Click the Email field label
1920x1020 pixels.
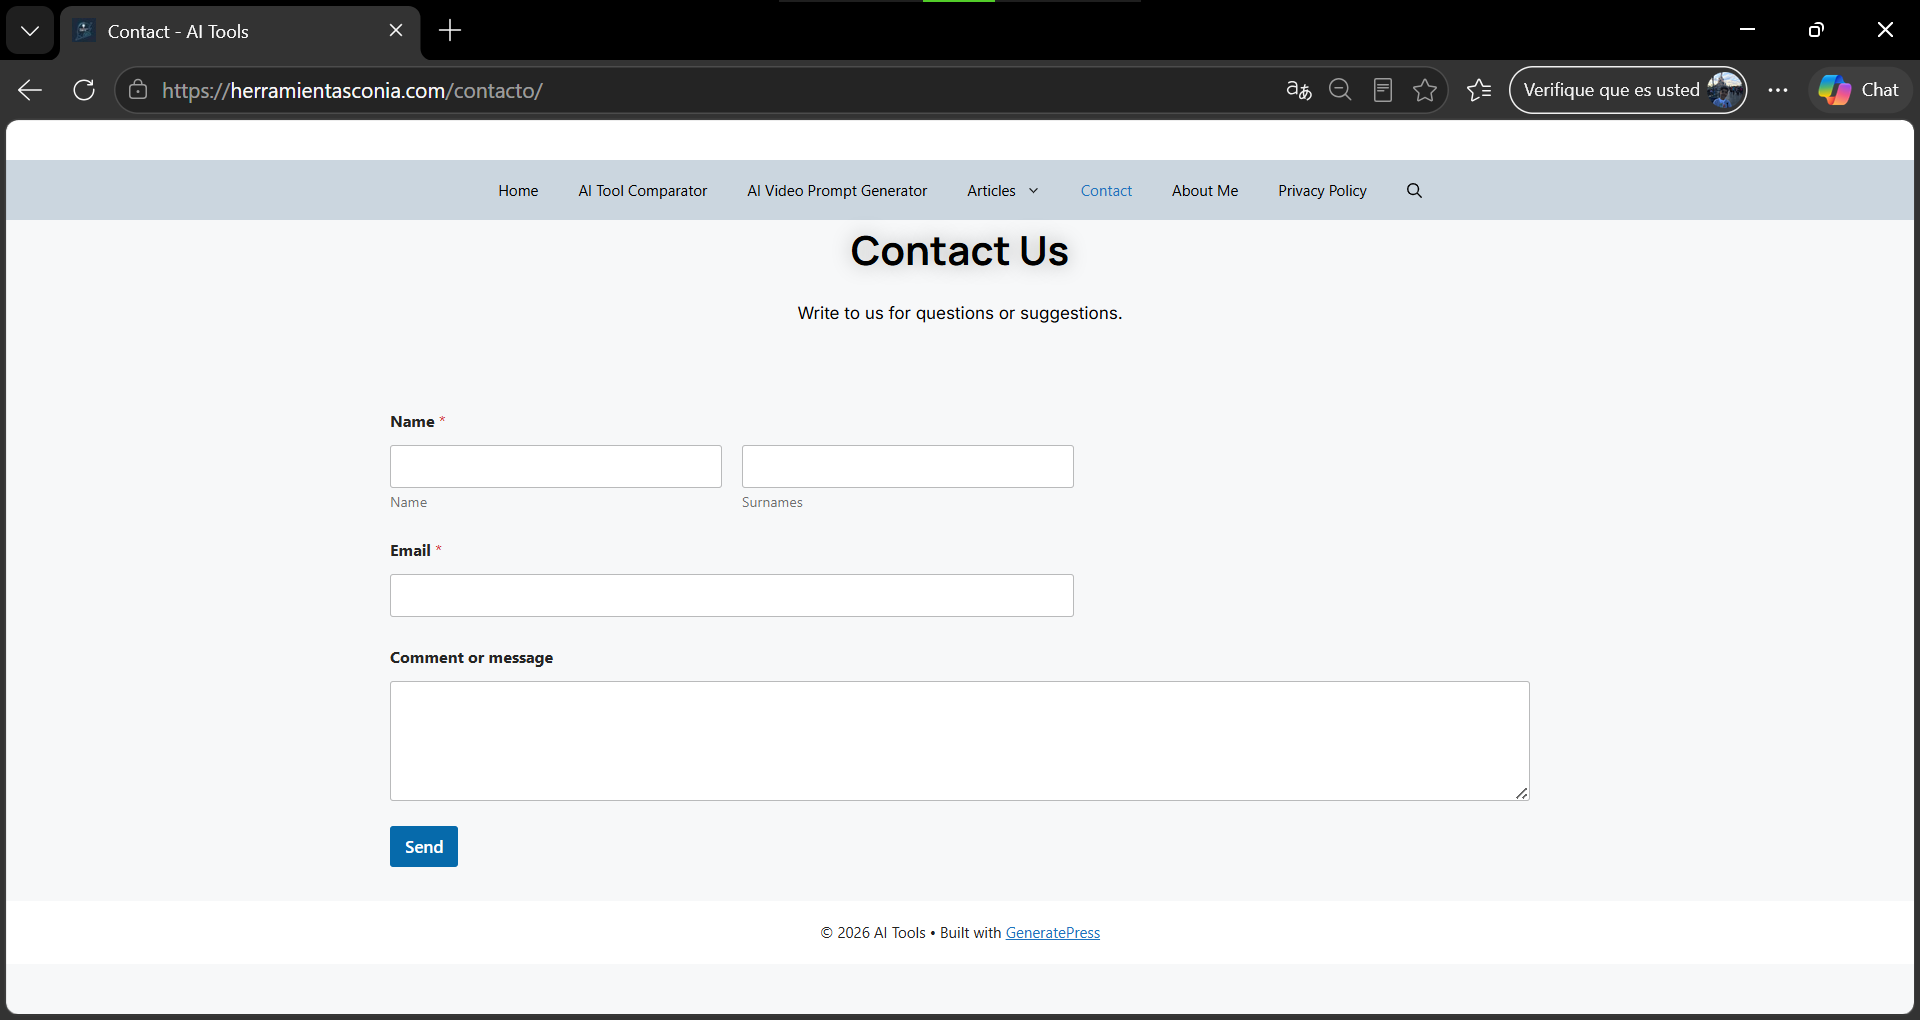coord(410,550)
